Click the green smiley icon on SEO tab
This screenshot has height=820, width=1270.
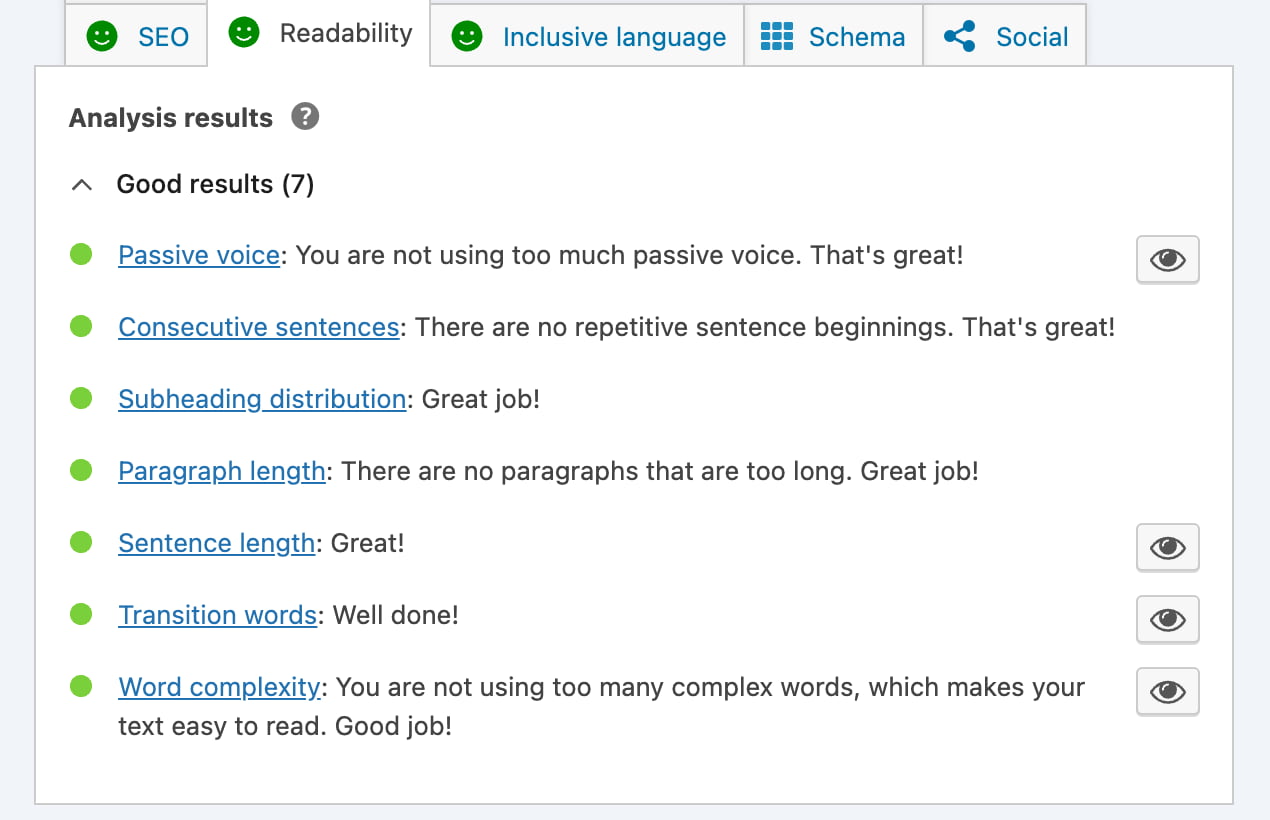pos(101,37)
